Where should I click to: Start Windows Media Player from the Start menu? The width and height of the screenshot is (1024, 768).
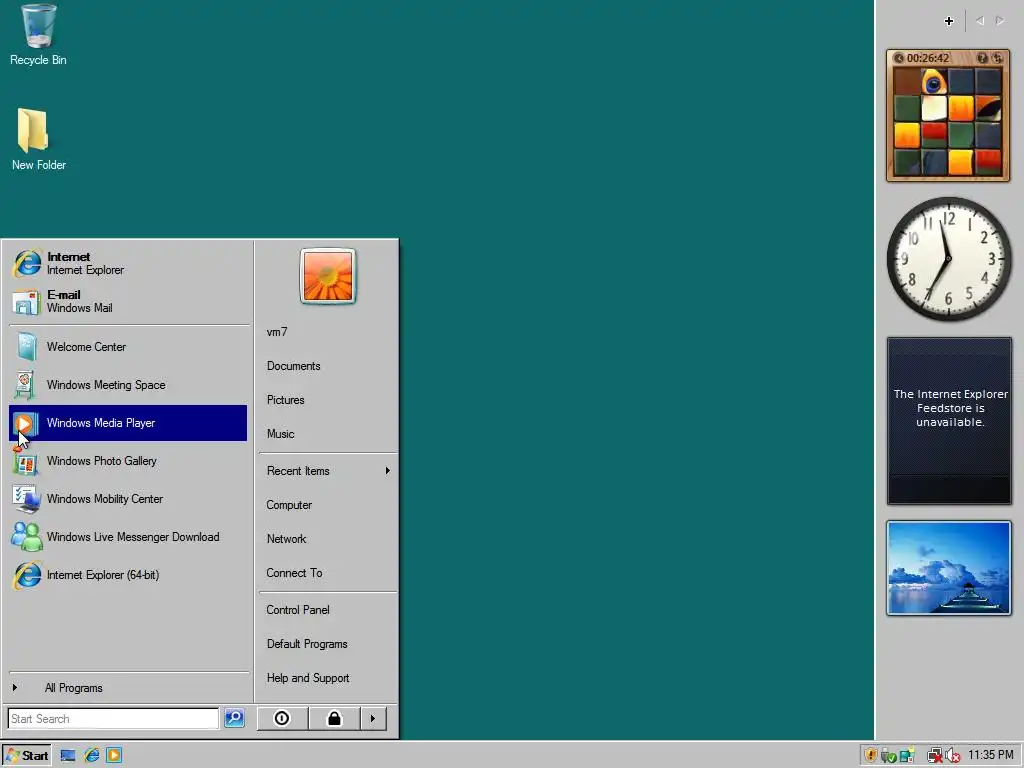pyautogui.click(x=129, y=423)
